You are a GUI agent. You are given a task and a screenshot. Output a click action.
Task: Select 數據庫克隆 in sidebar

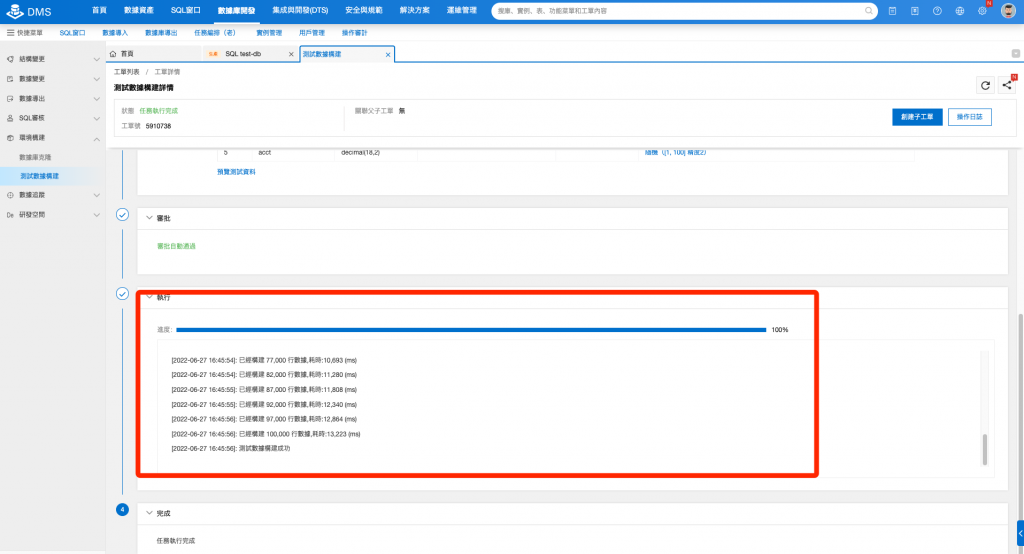coord(35,157)
